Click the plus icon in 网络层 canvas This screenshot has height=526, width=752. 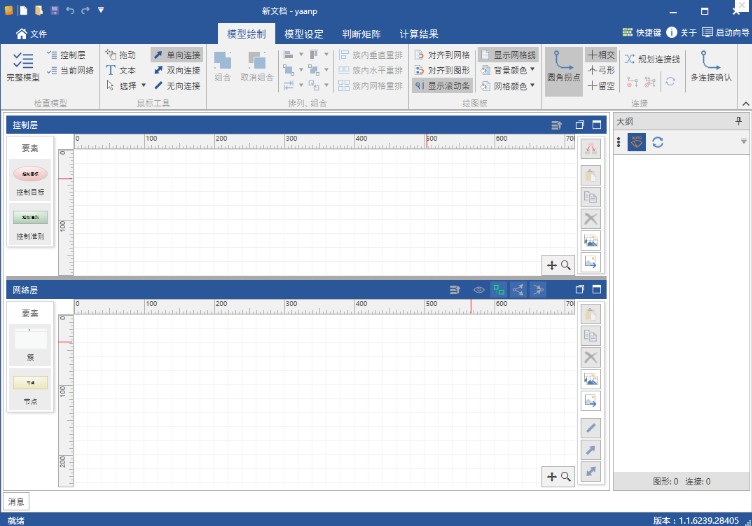[552, 477]
